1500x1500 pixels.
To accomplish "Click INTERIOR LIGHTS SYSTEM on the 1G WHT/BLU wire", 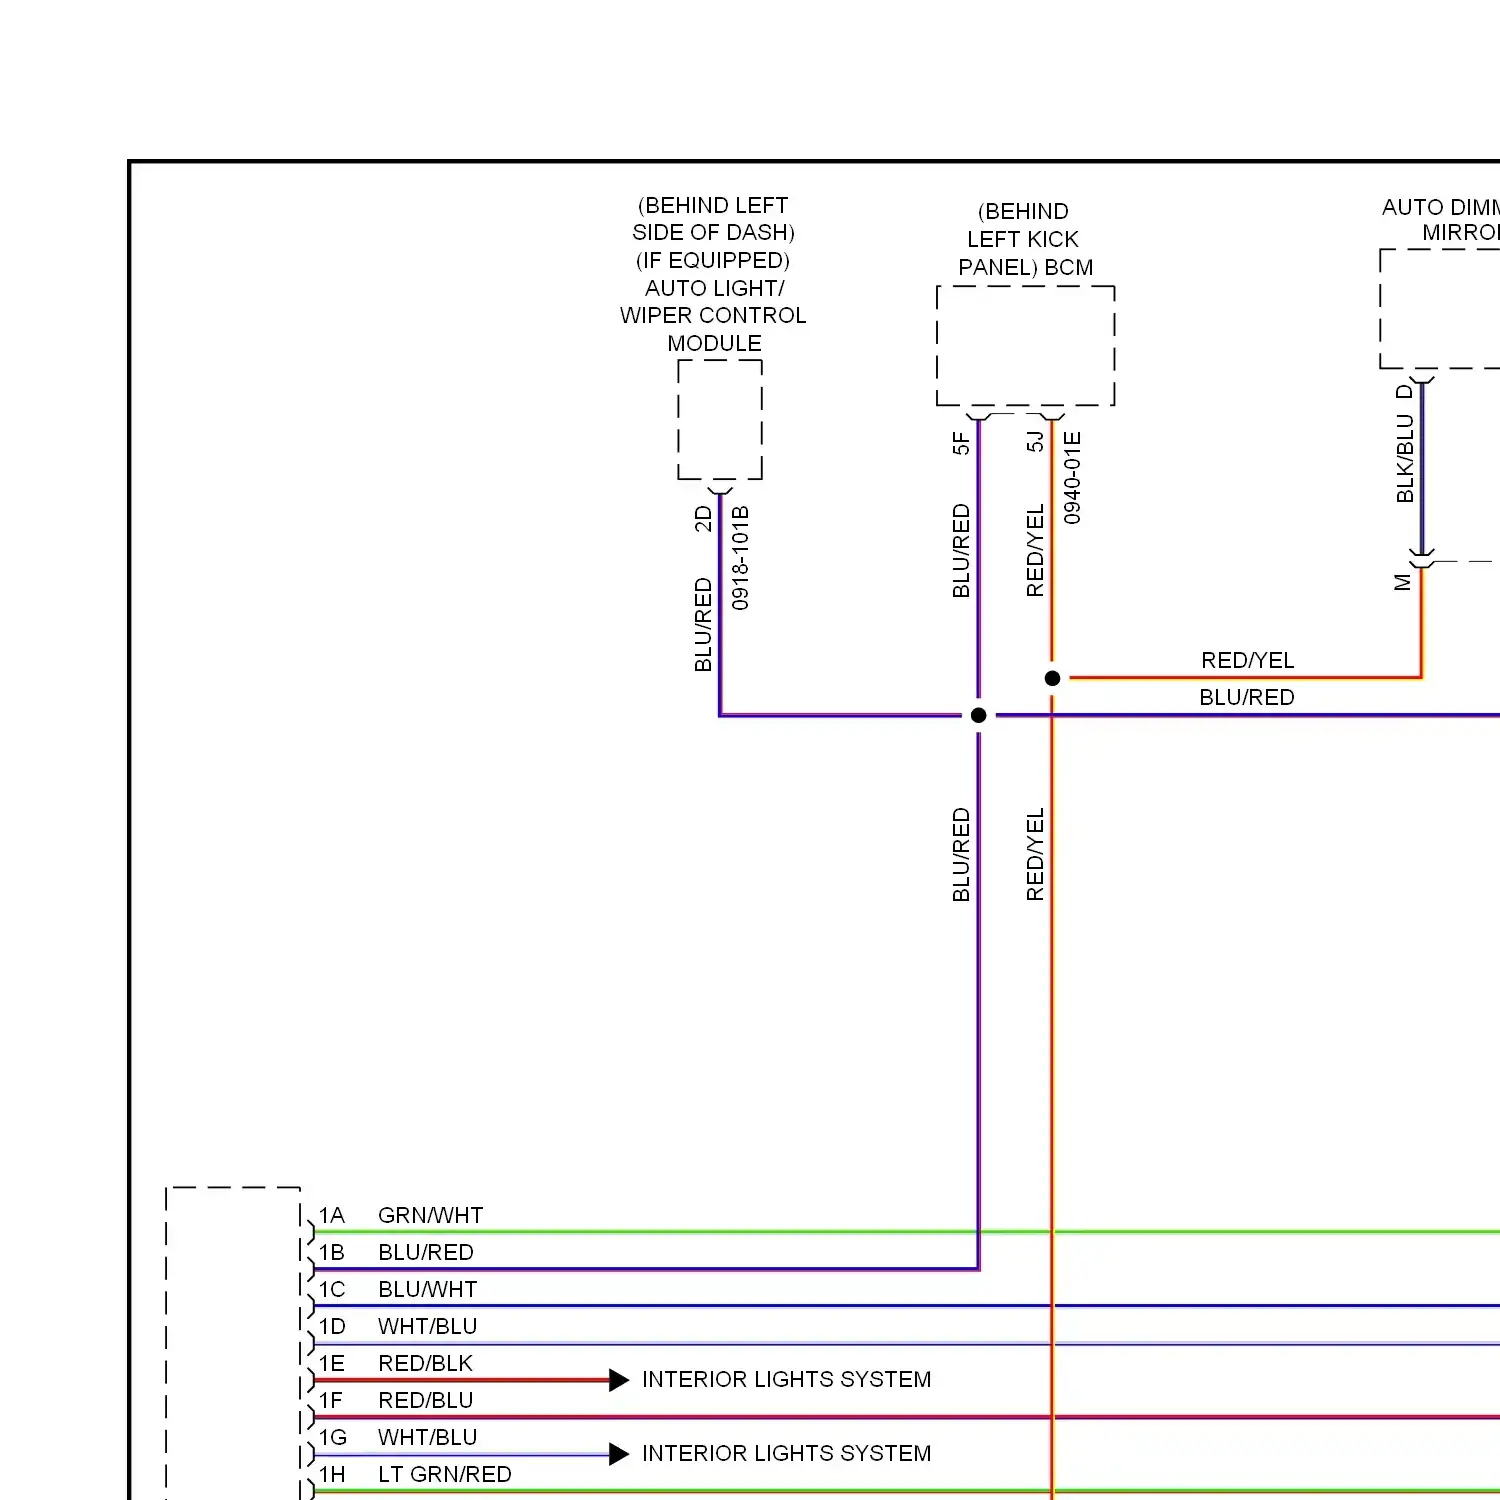I will click(x=787, y=1453).
